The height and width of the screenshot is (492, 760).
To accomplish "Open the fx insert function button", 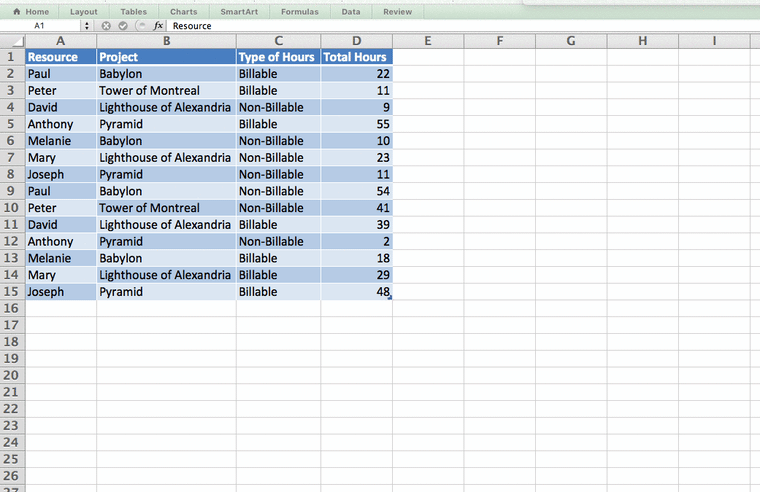I will (158, 26).
